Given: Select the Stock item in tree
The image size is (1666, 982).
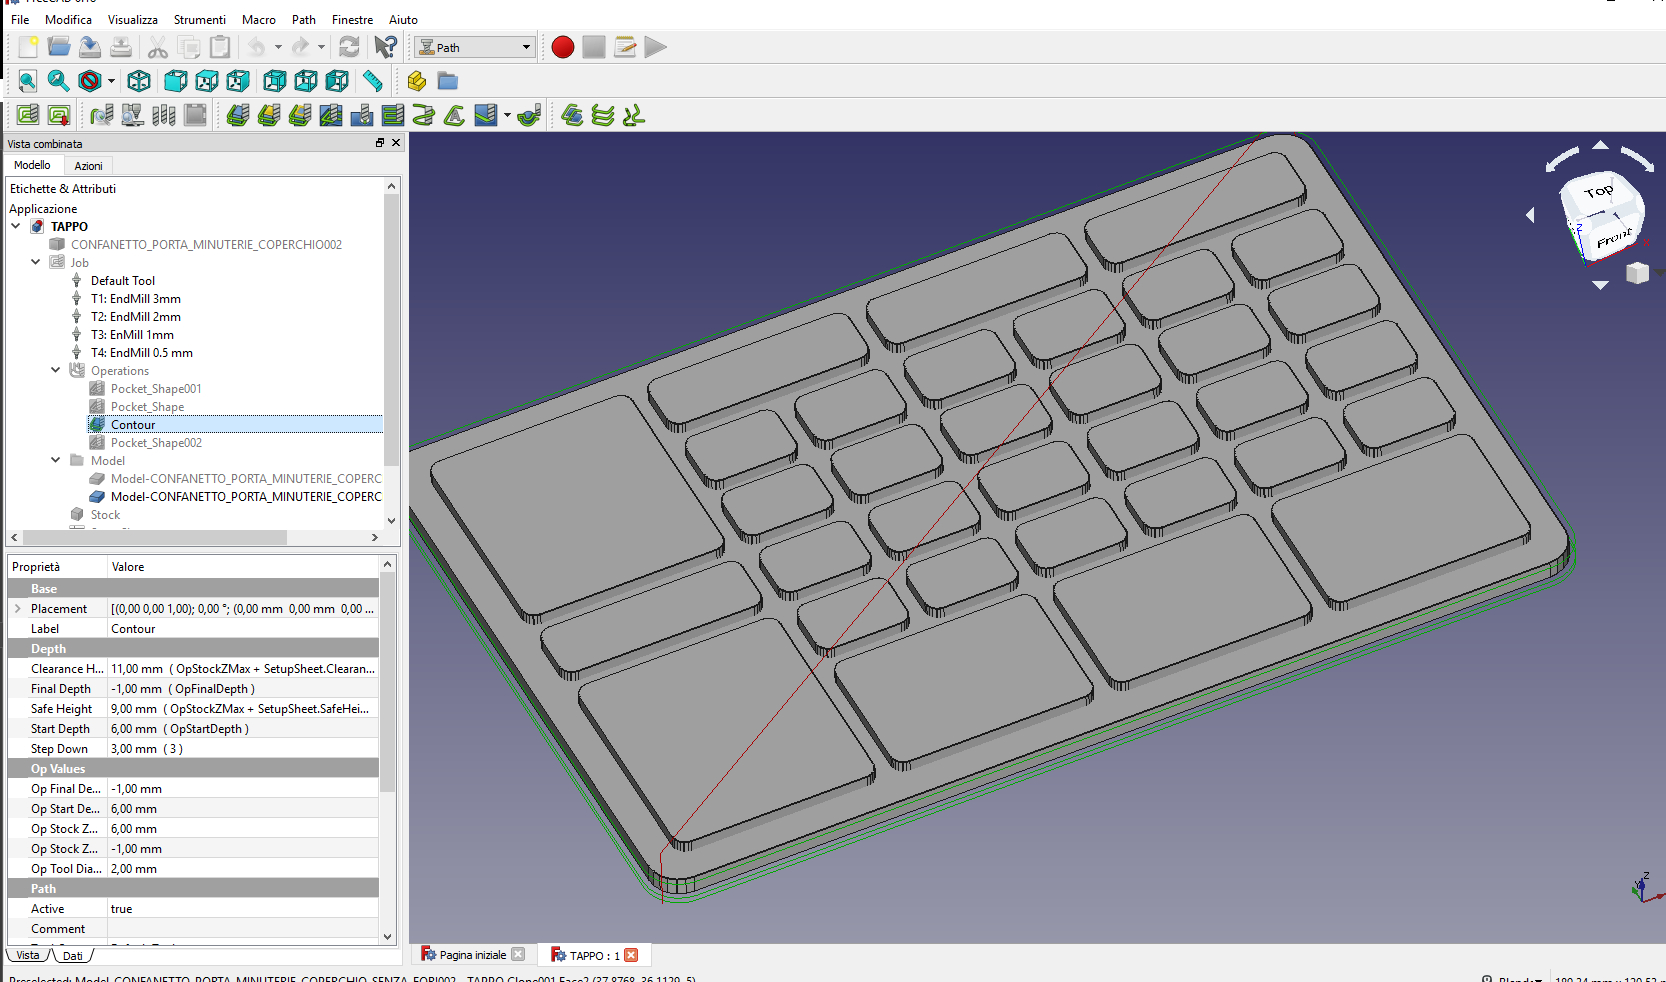Looking at the screenshot, I should pyautogui.click(x=105, y=515).
